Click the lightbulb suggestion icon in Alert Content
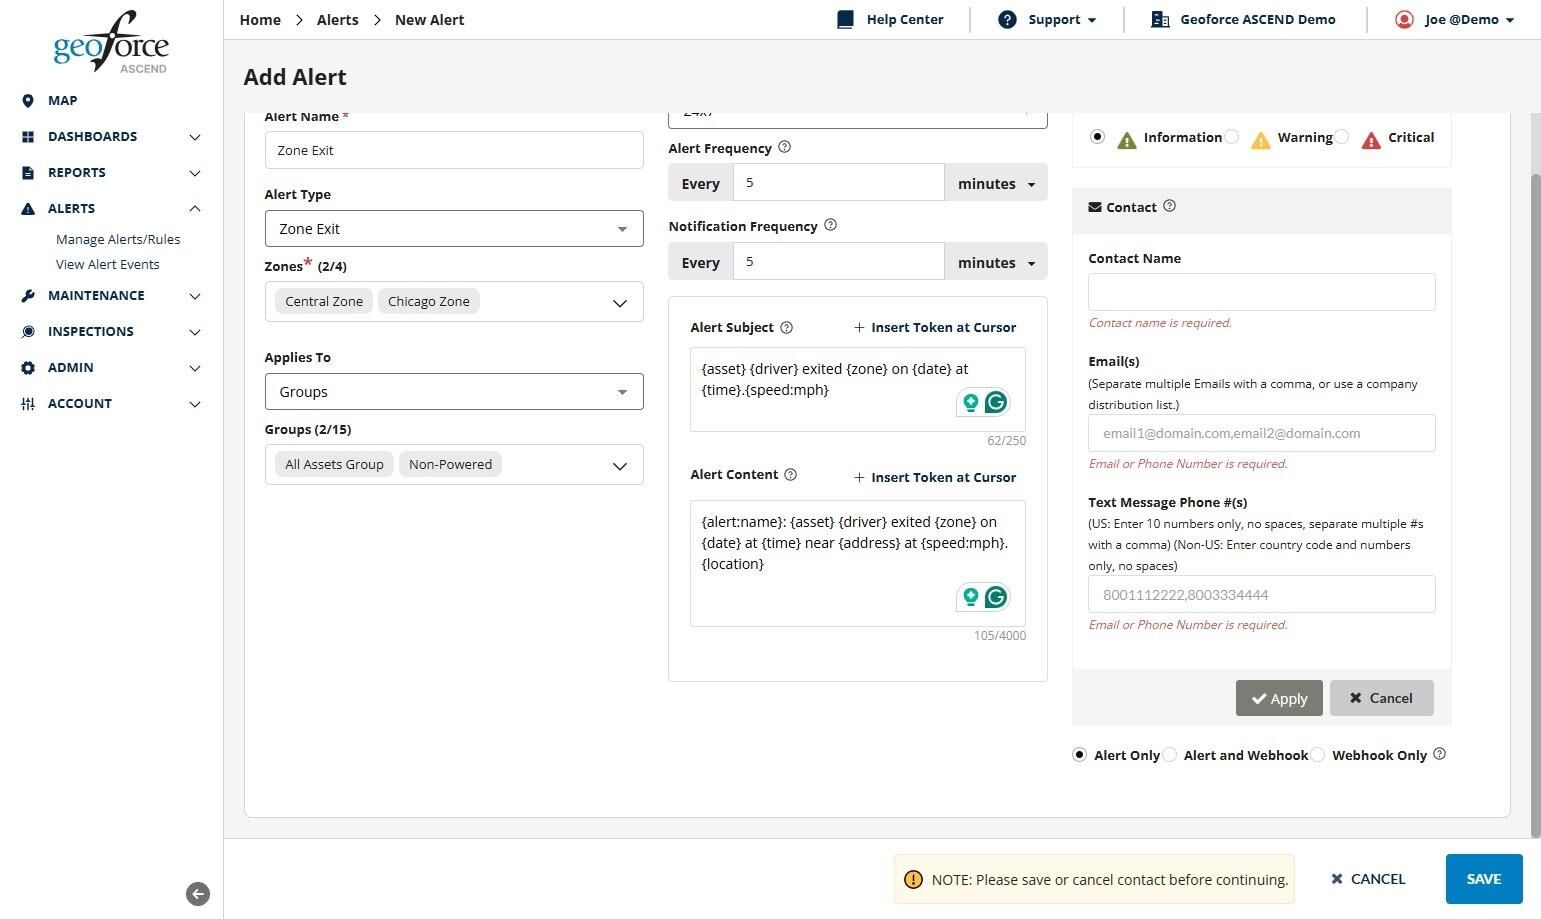The height and width of the screenshot is (919, 1541). (970, 597)
